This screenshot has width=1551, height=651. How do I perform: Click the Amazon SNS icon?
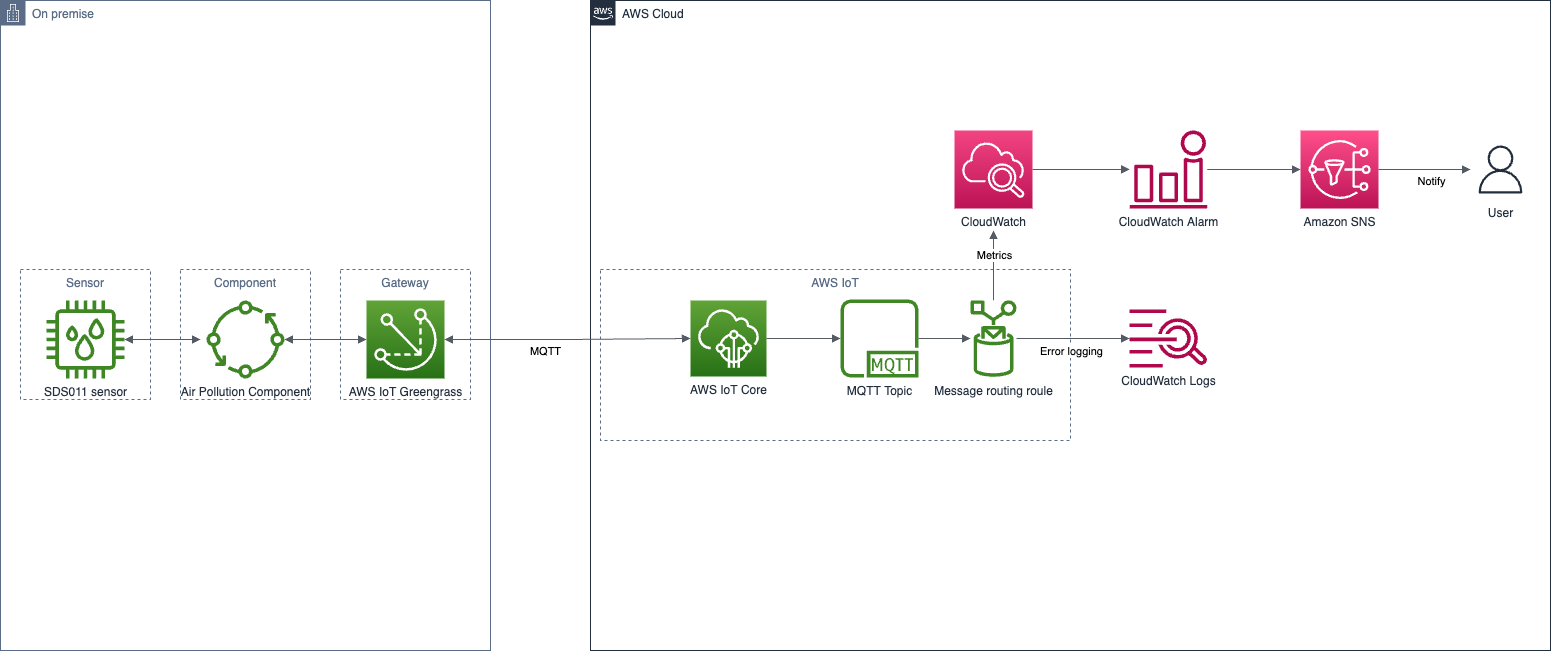point(1339,169)
